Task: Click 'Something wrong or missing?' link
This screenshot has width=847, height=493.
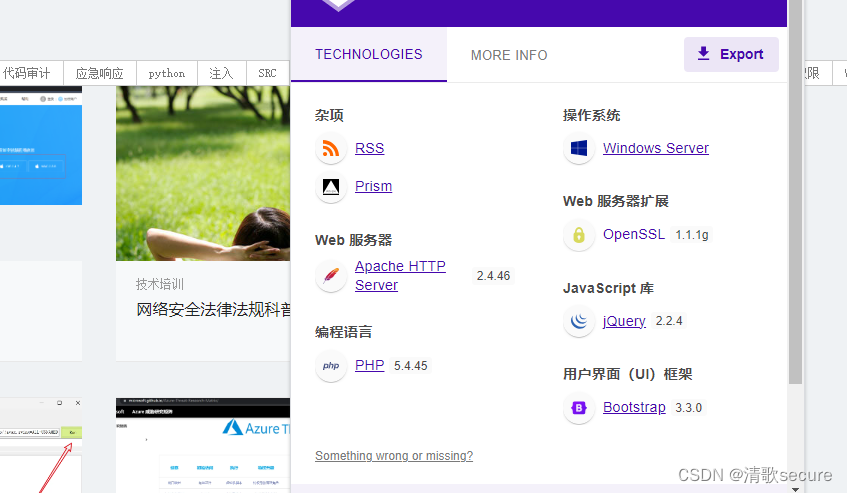Action: tap(394, 456)
